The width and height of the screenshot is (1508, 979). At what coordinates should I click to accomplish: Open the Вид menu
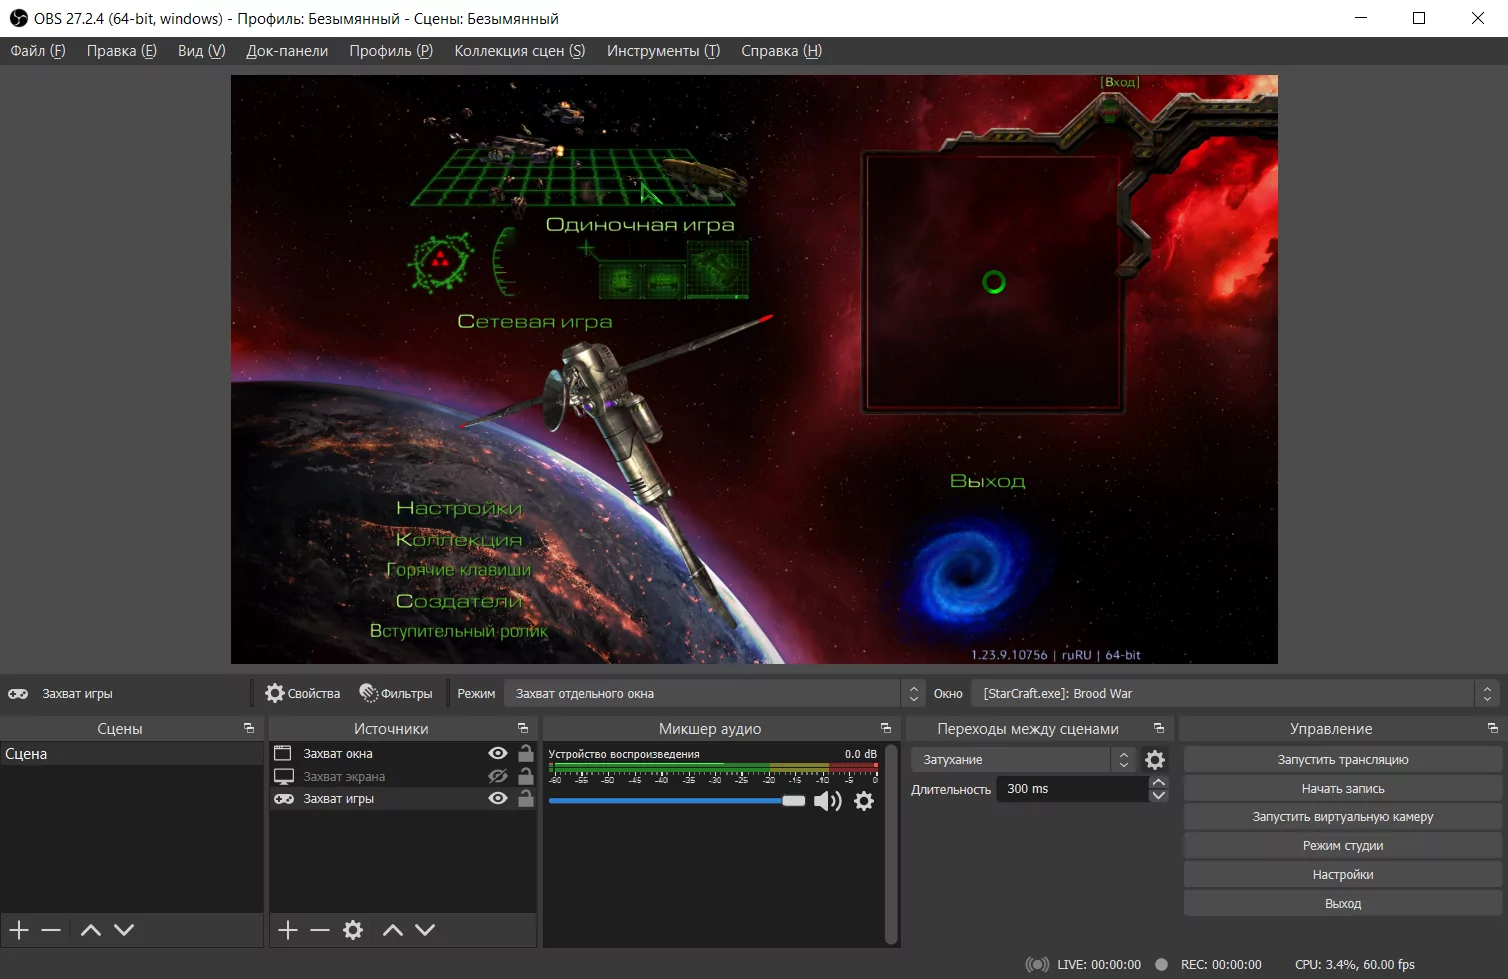coord(202,51)
